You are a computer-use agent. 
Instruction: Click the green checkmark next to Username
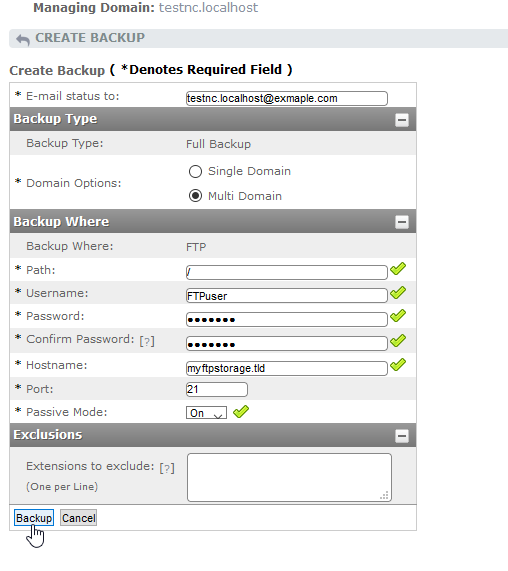click(x=398, y=292)
